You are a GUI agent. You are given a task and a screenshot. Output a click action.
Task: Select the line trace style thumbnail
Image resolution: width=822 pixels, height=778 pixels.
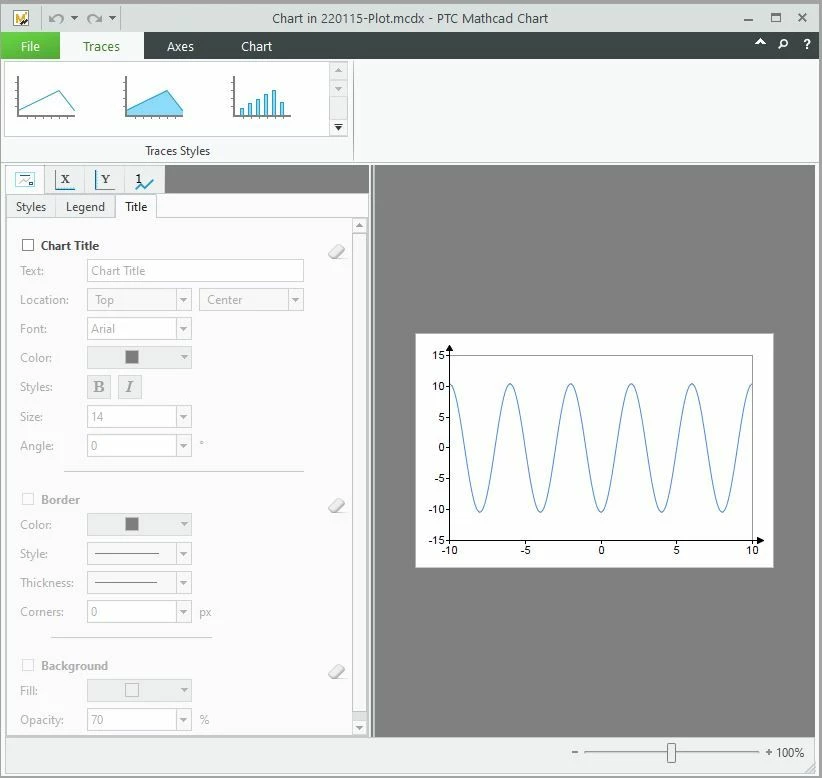click(x=46, y=97)
